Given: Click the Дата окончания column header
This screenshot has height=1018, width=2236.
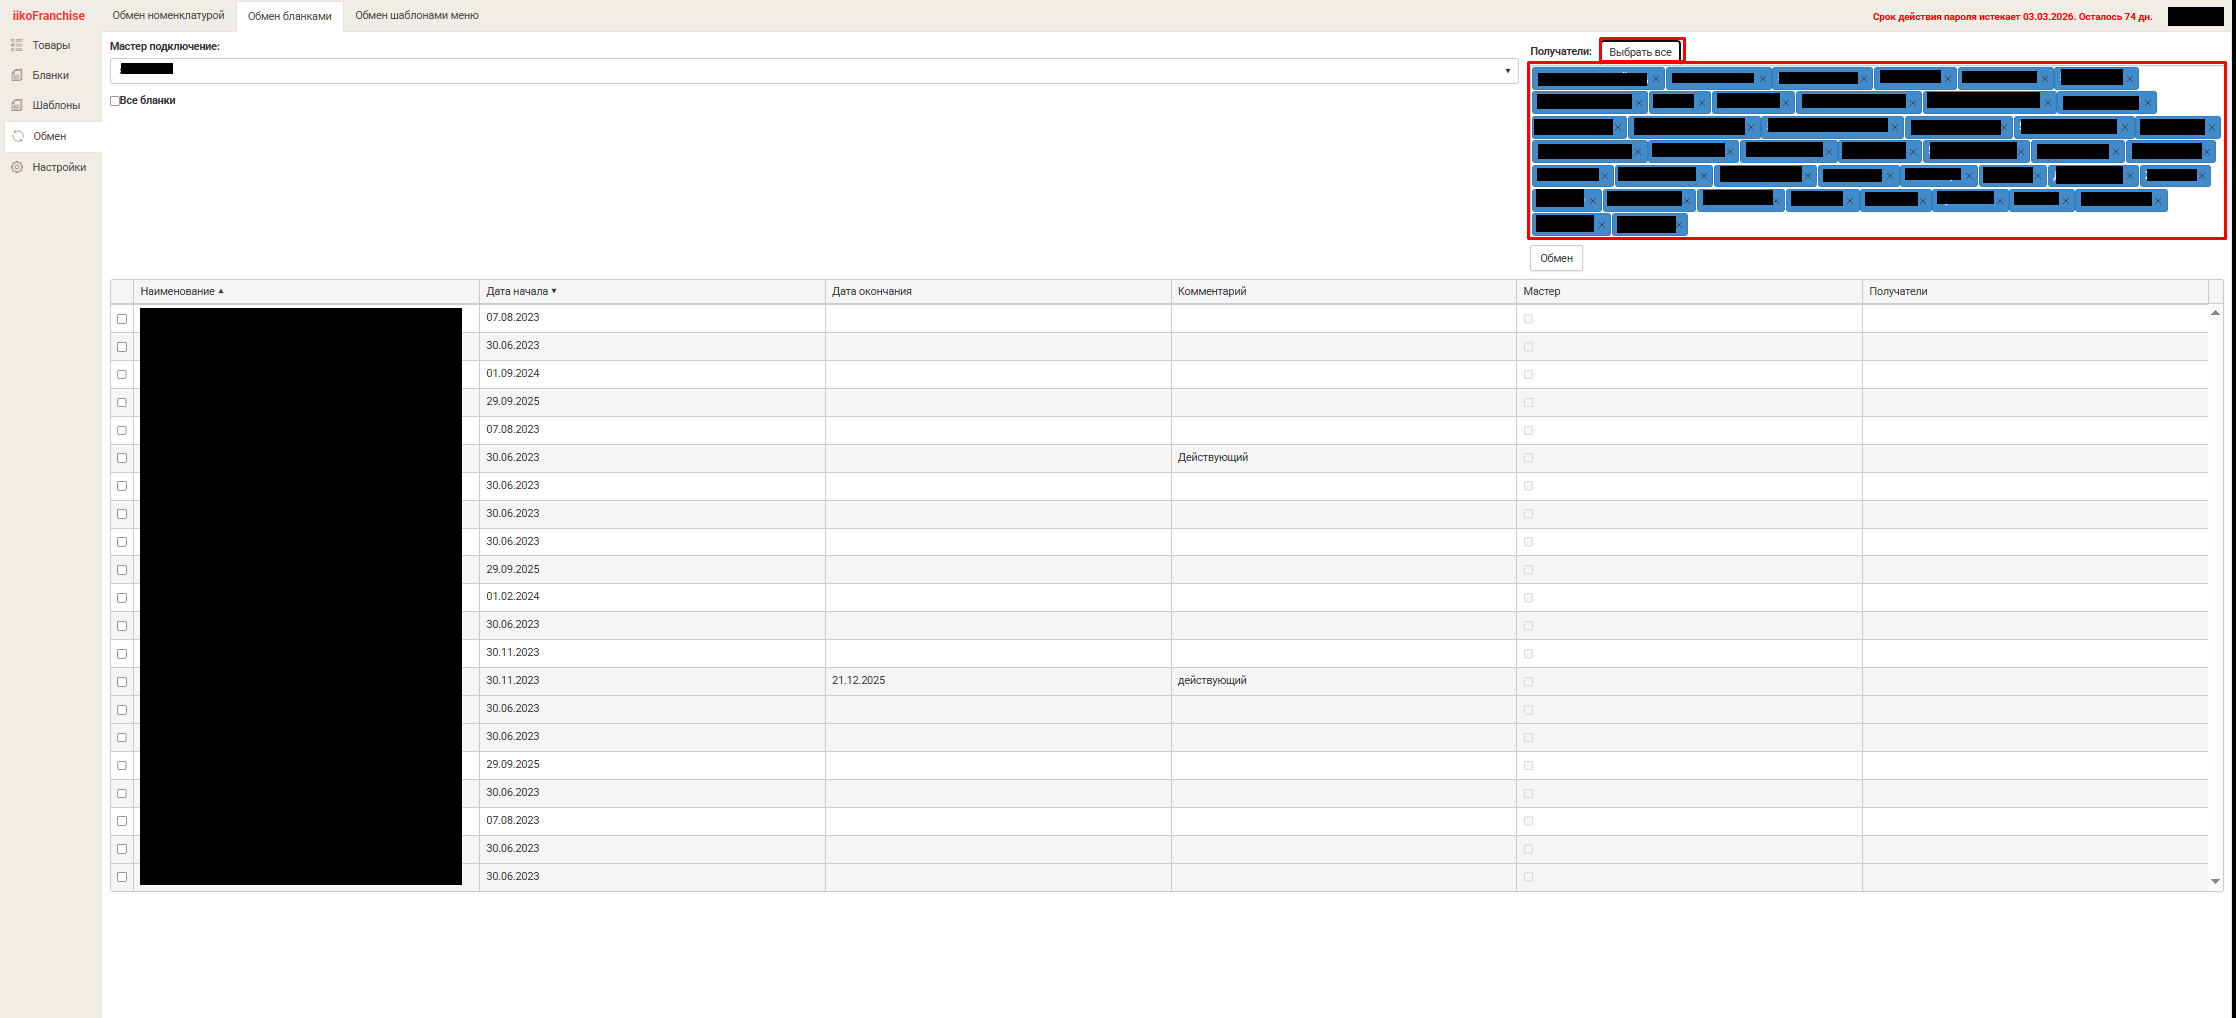Looking at the screenshot, I should 998,291.
